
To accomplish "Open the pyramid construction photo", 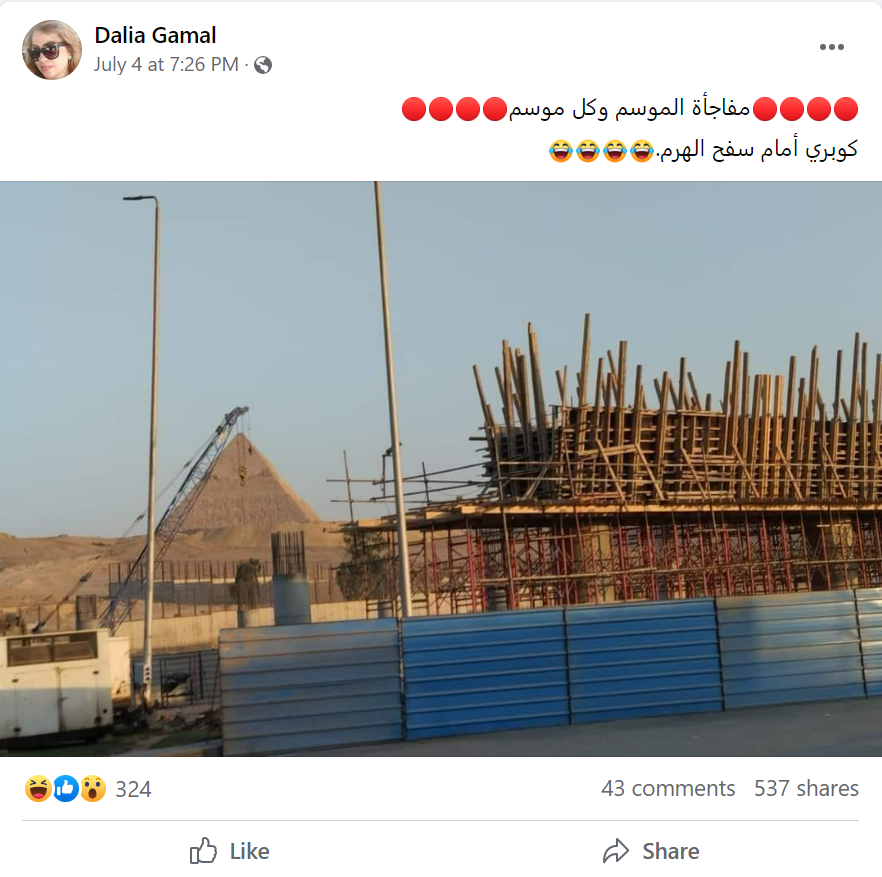I will coord(441,469).
